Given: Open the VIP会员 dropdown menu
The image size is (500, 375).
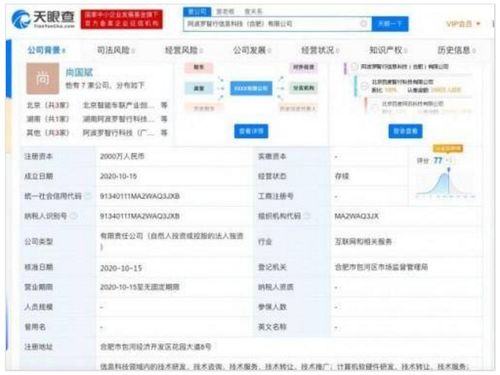Looking at the screenshot, I should pyautogui.click(x=463, y=24).
